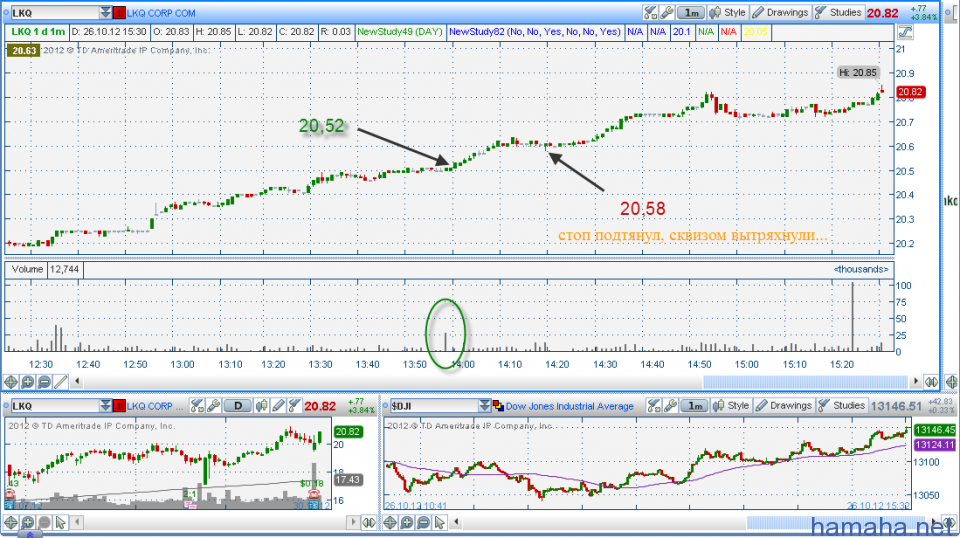Click green 13146.45 price label on $DJI chart

934,430
